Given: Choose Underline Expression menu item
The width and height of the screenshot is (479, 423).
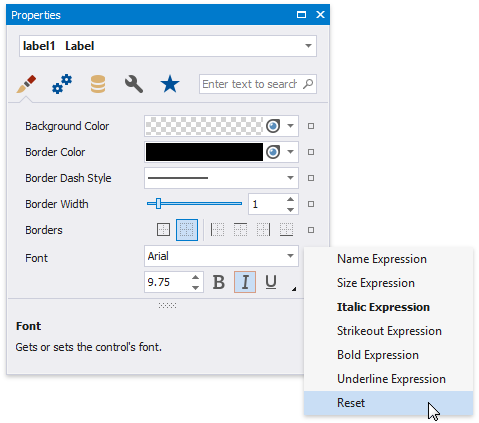Looking at the screenshot, I should (x=389, y=379).
